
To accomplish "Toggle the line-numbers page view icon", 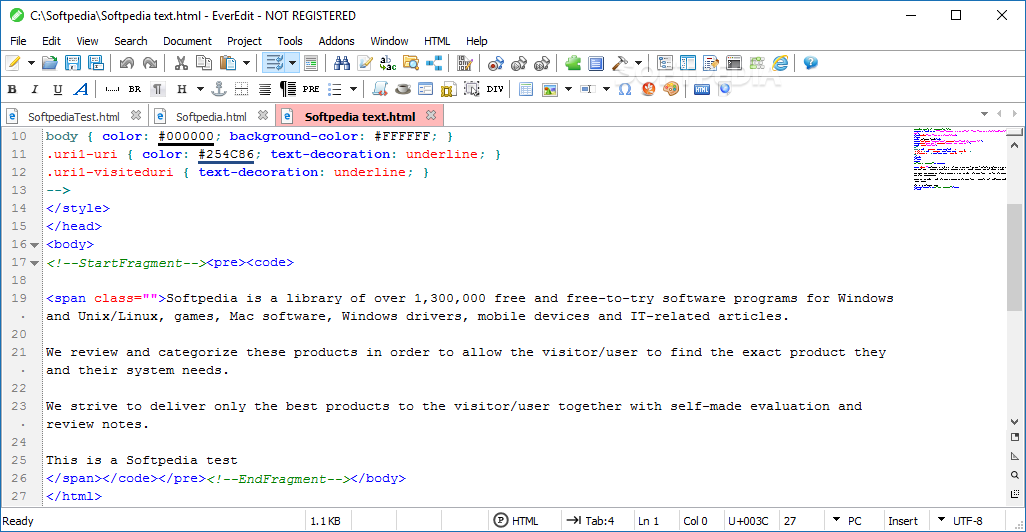I will tap(311, 63).
